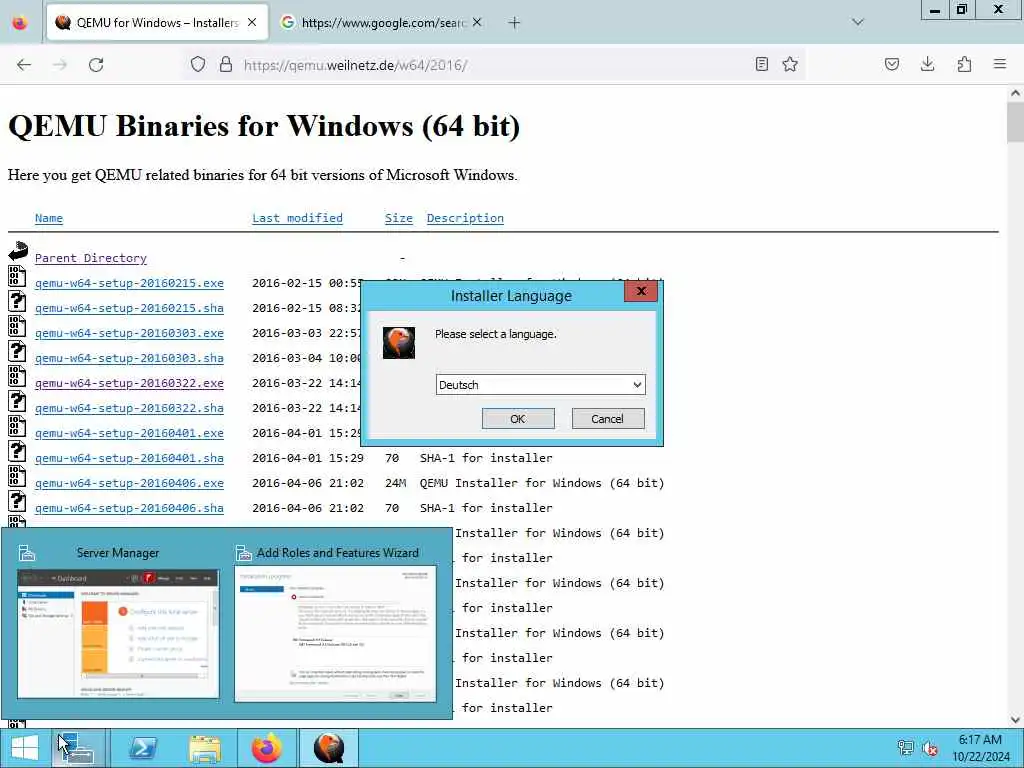The height and width of the screenshot is (768, 1024).
Task: Switch to the google.com search tab
Action: click(383, 23)
